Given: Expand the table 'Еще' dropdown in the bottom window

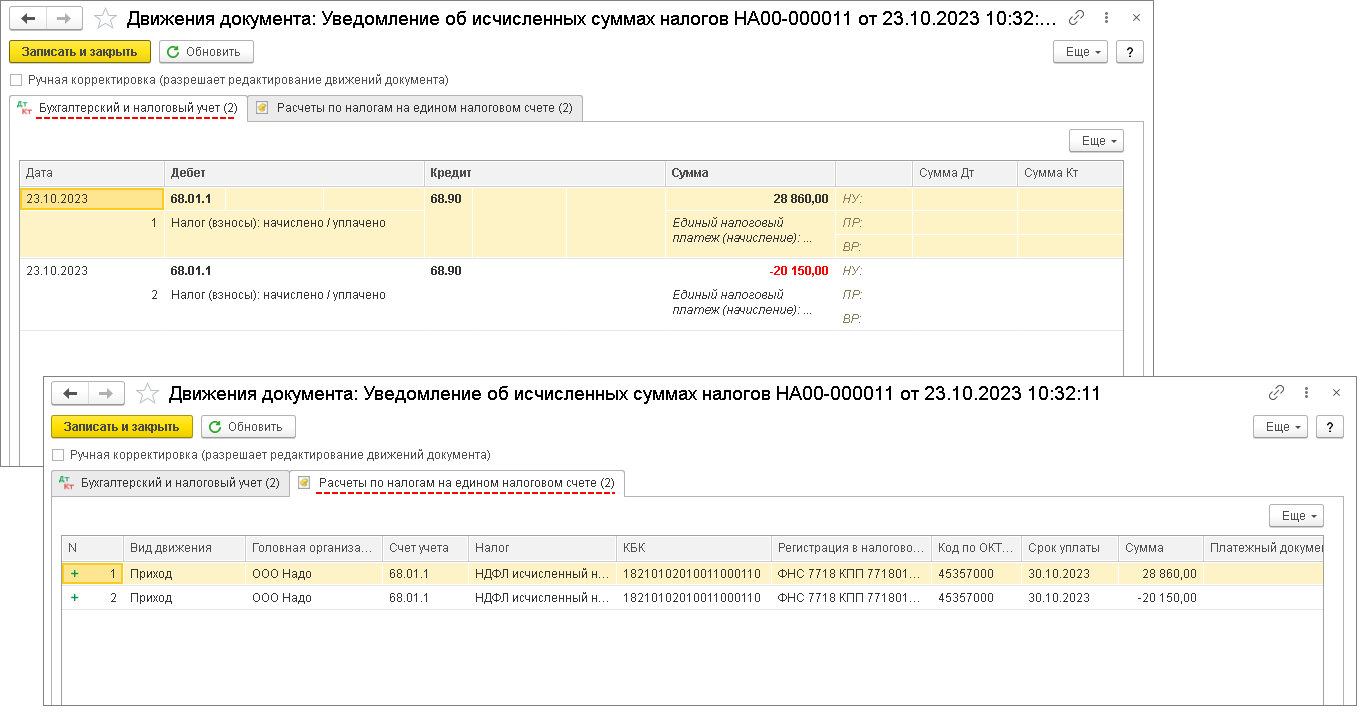Looking at the screenshot, I should coord(1296,516).
